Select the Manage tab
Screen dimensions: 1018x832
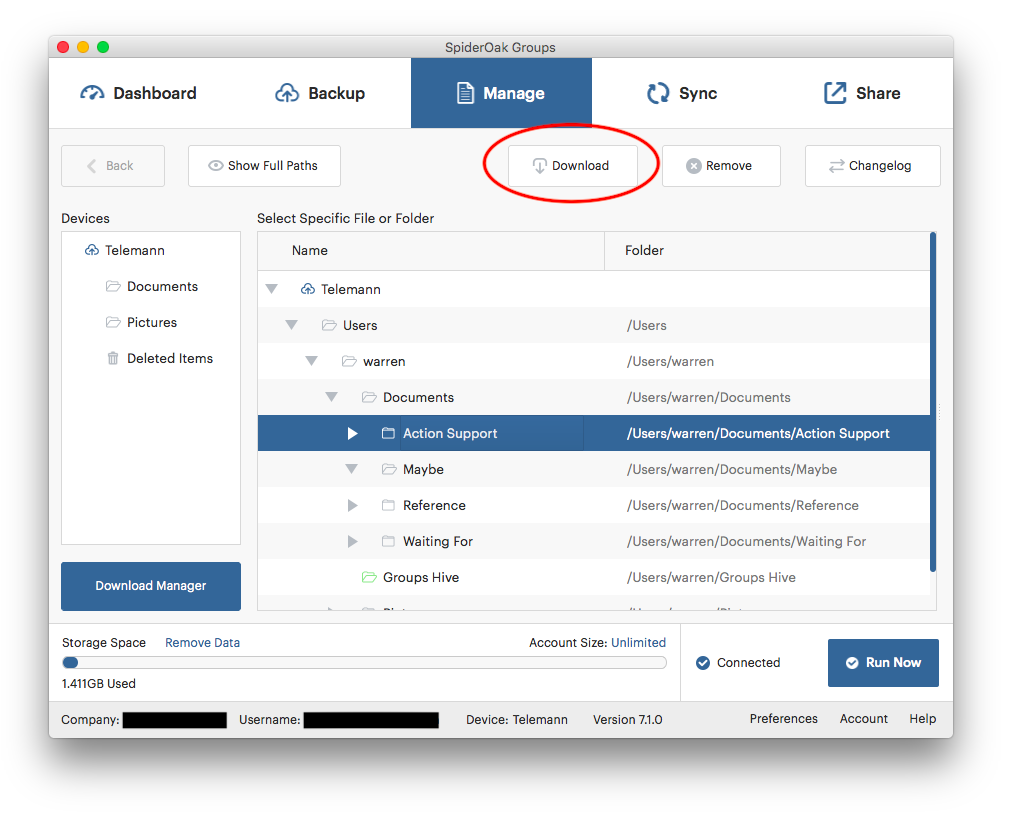501,93
